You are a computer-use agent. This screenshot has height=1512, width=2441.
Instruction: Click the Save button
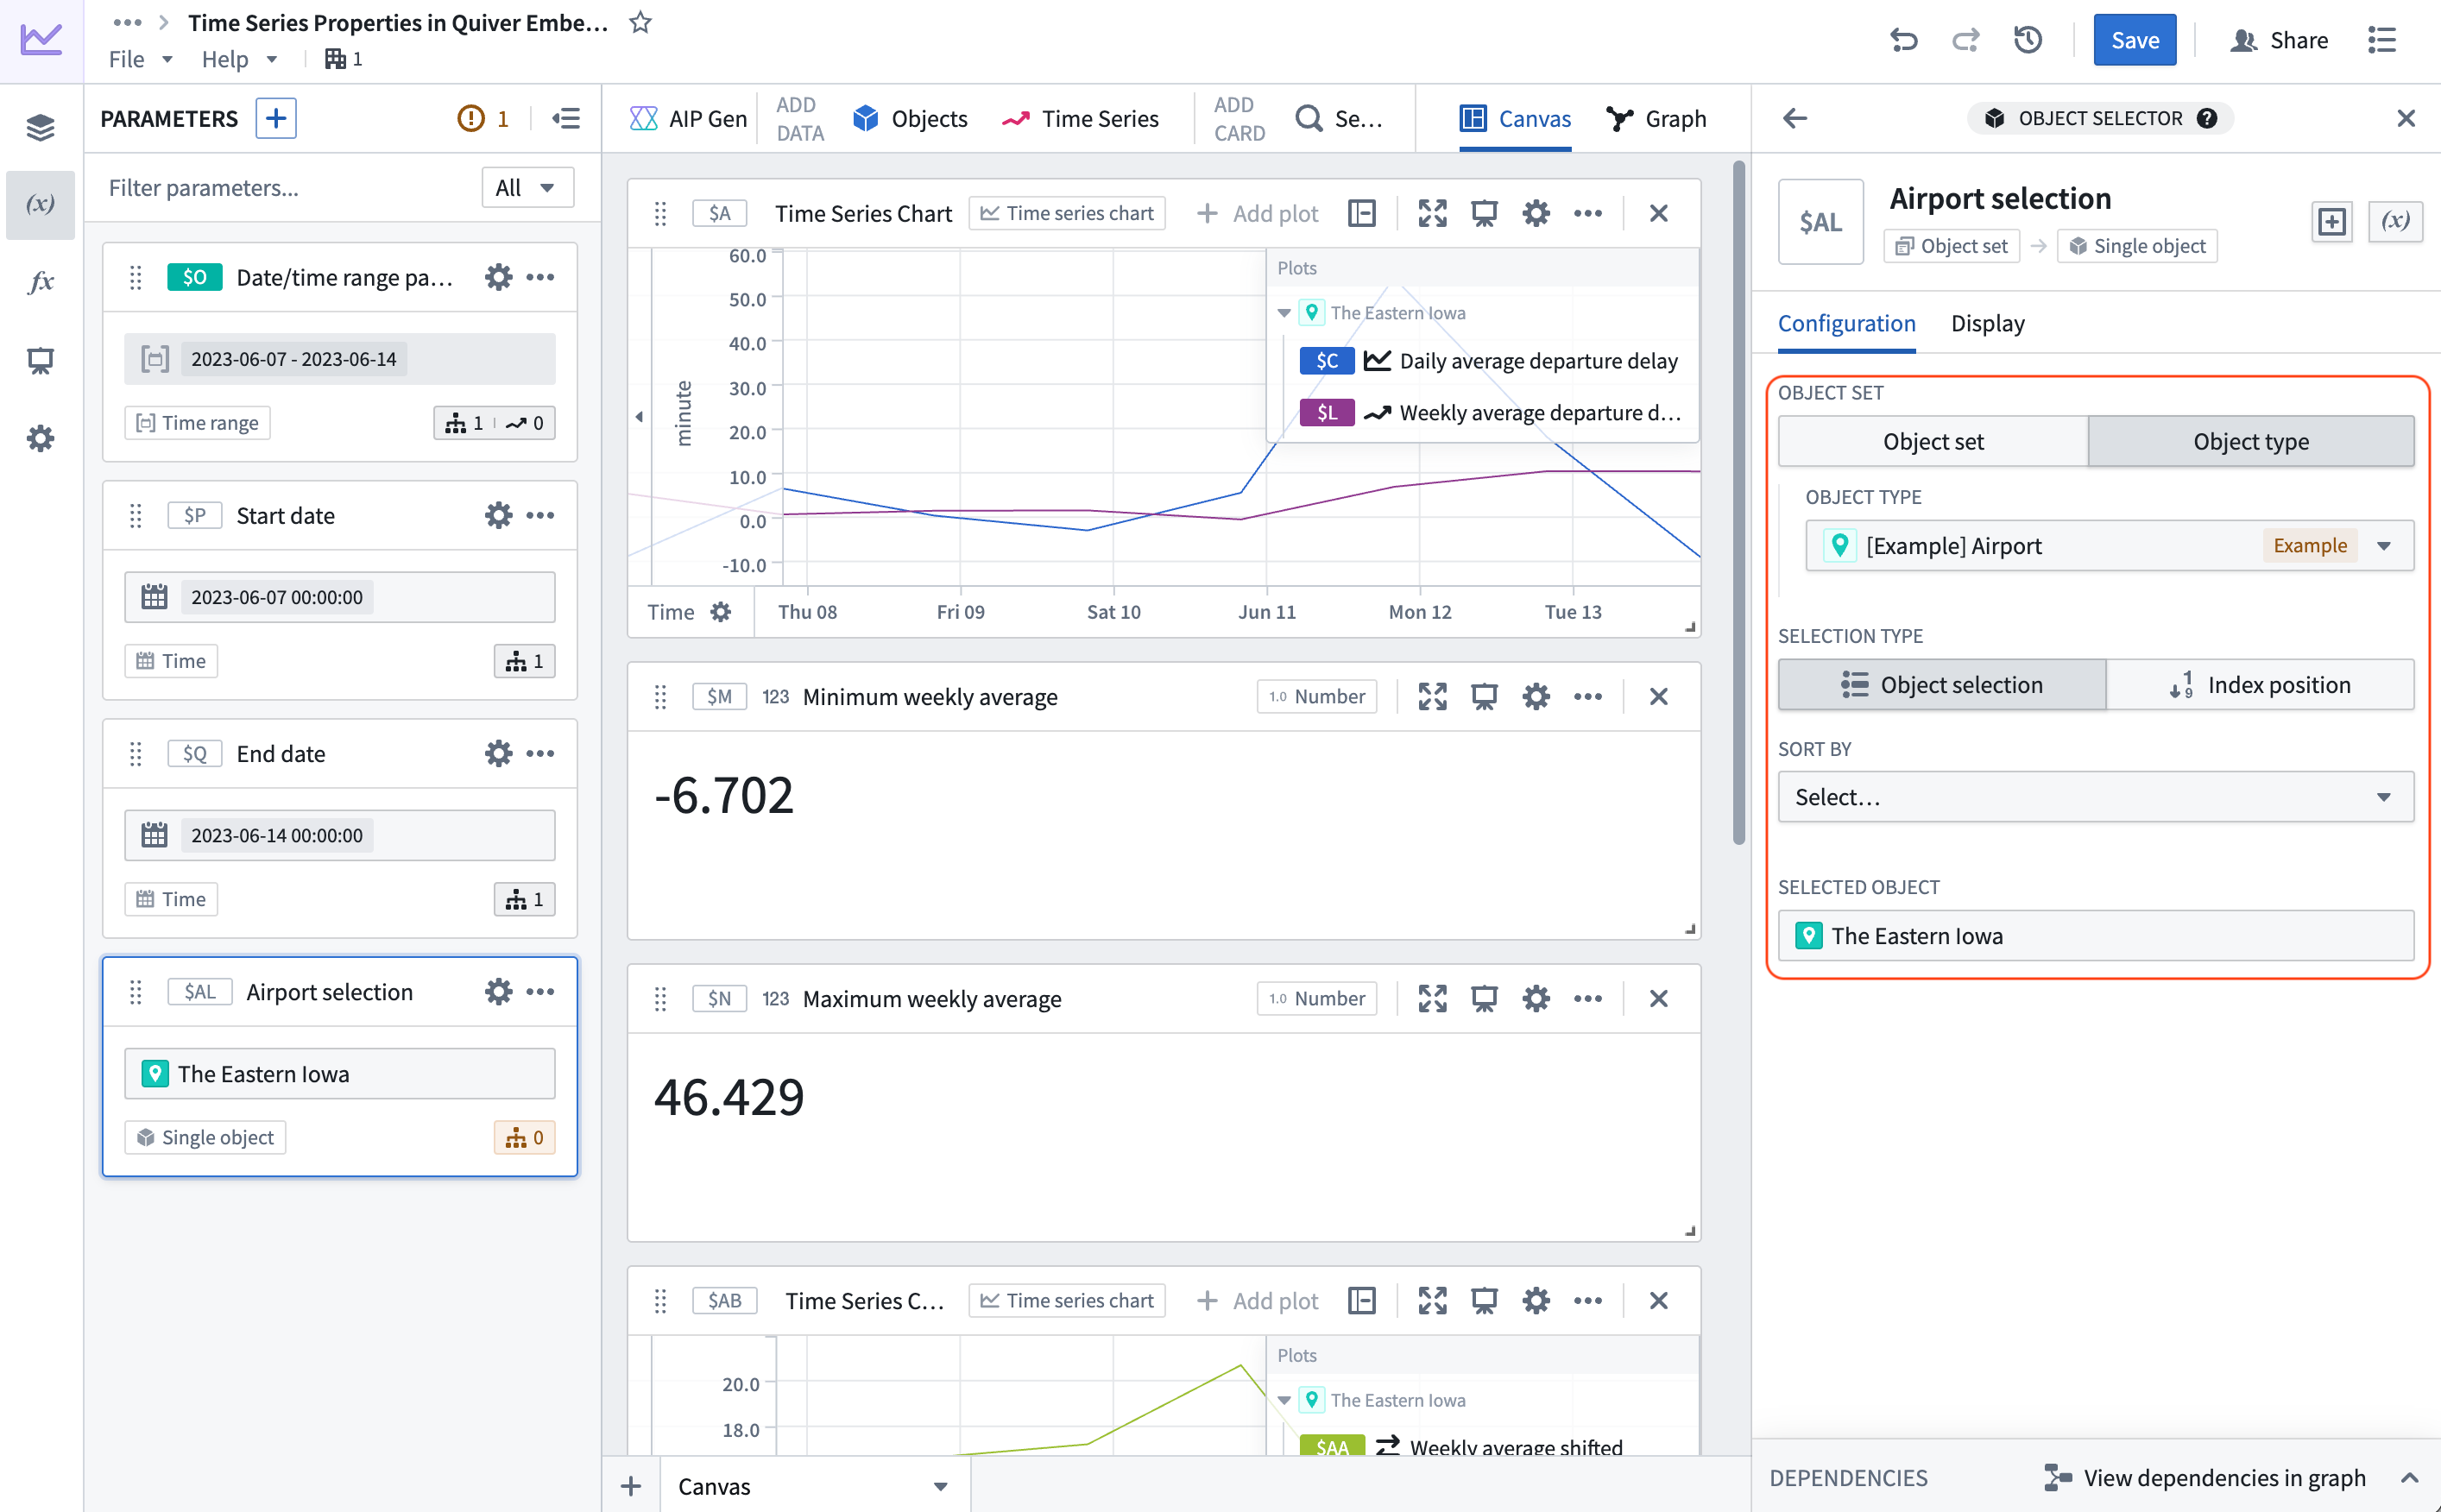2134,40
